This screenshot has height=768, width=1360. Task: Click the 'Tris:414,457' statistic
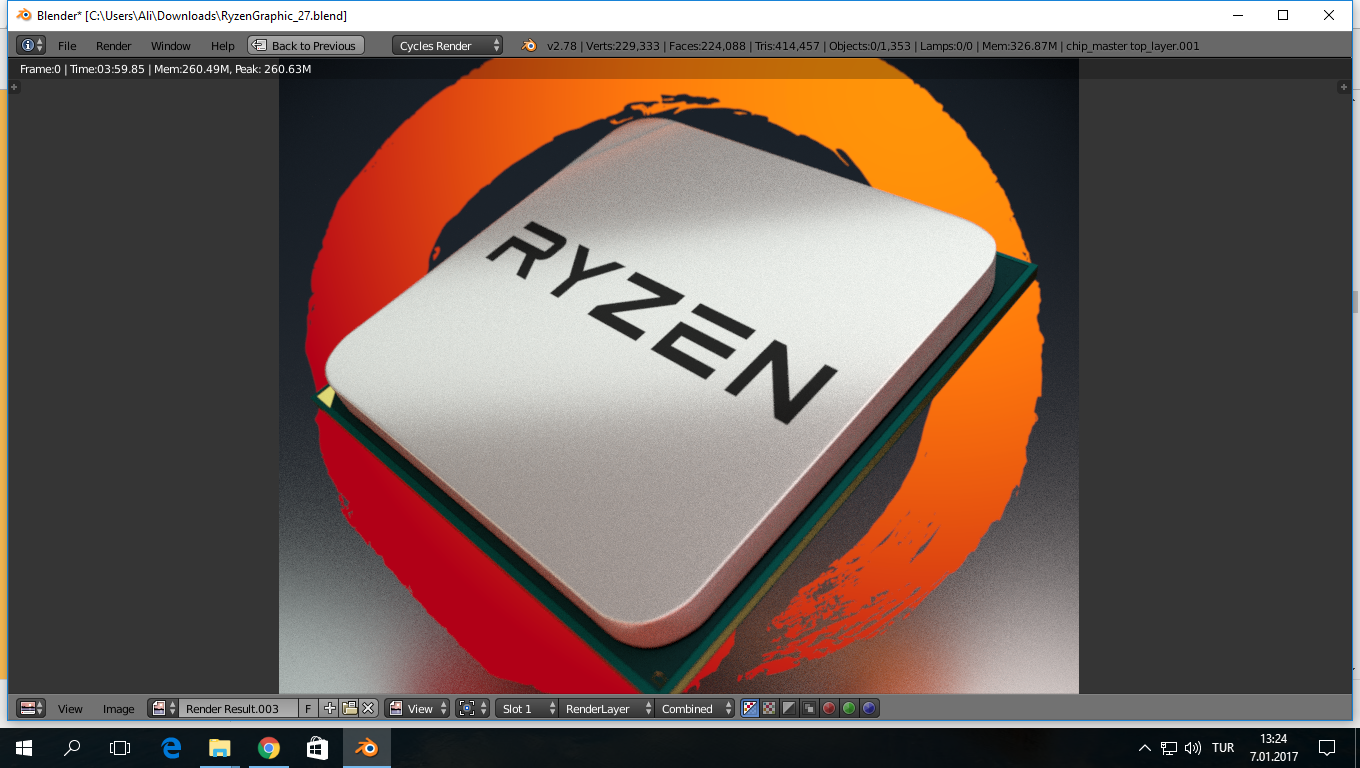tap(788, 46)
